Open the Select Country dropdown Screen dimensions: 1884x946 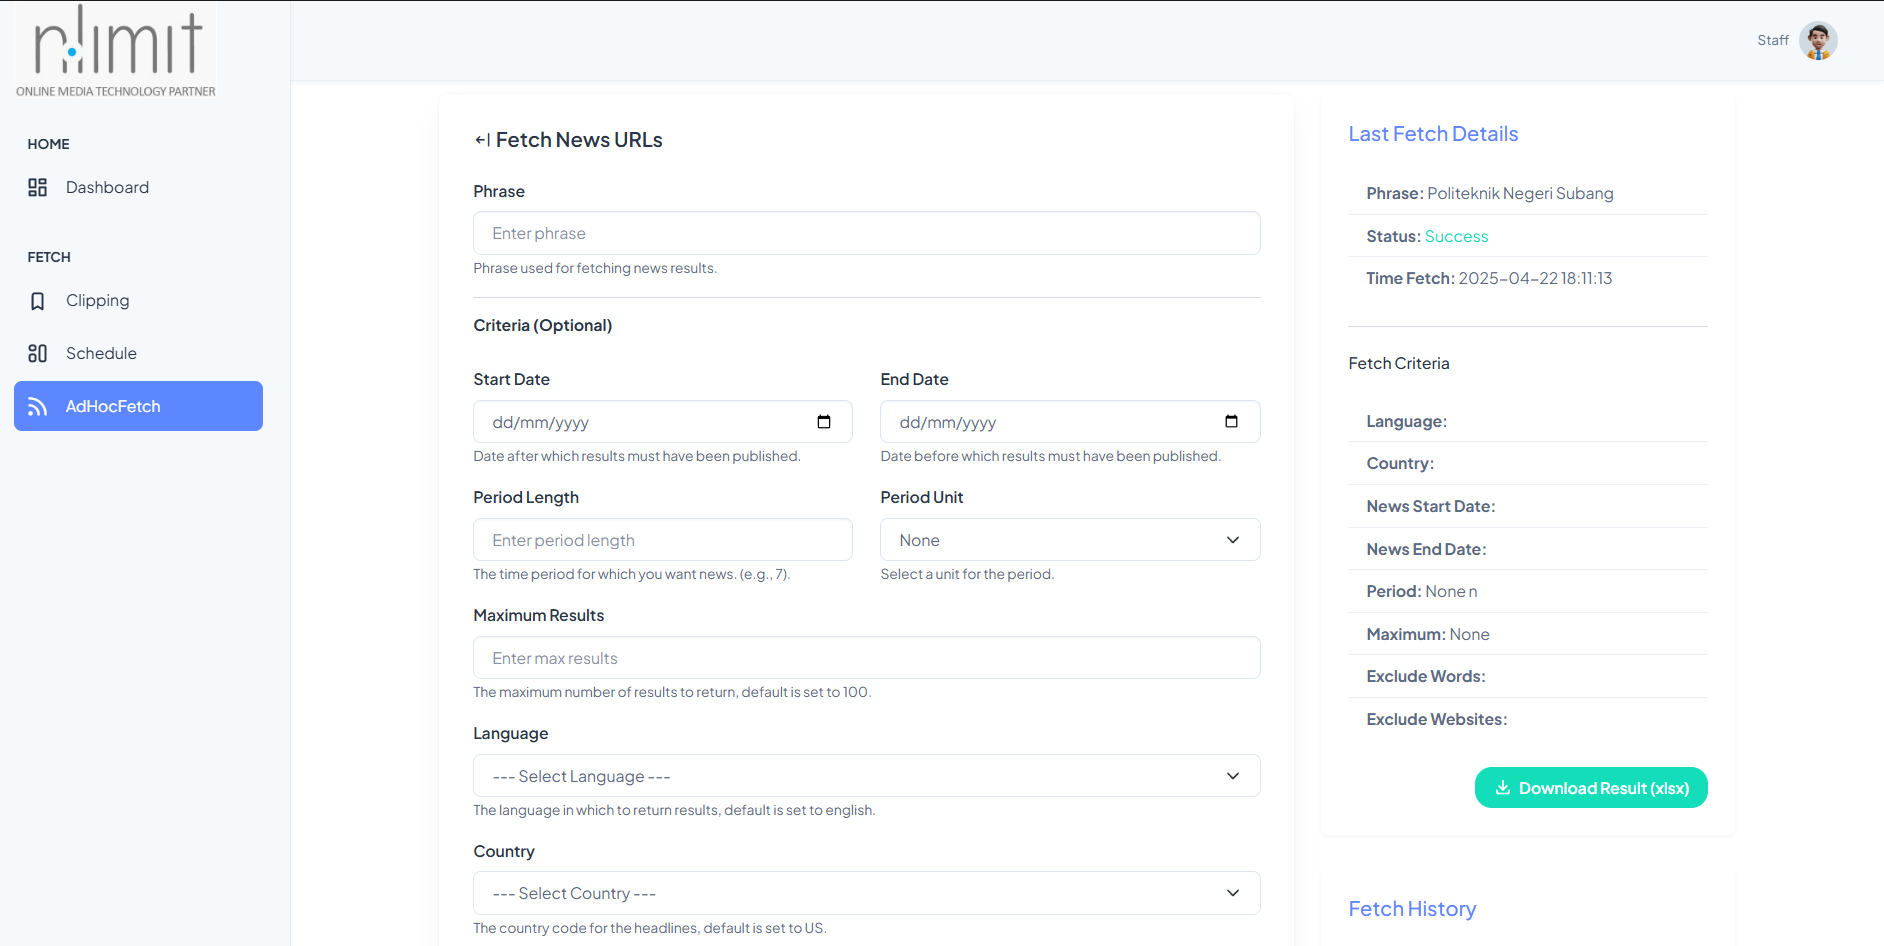(866, 893)
